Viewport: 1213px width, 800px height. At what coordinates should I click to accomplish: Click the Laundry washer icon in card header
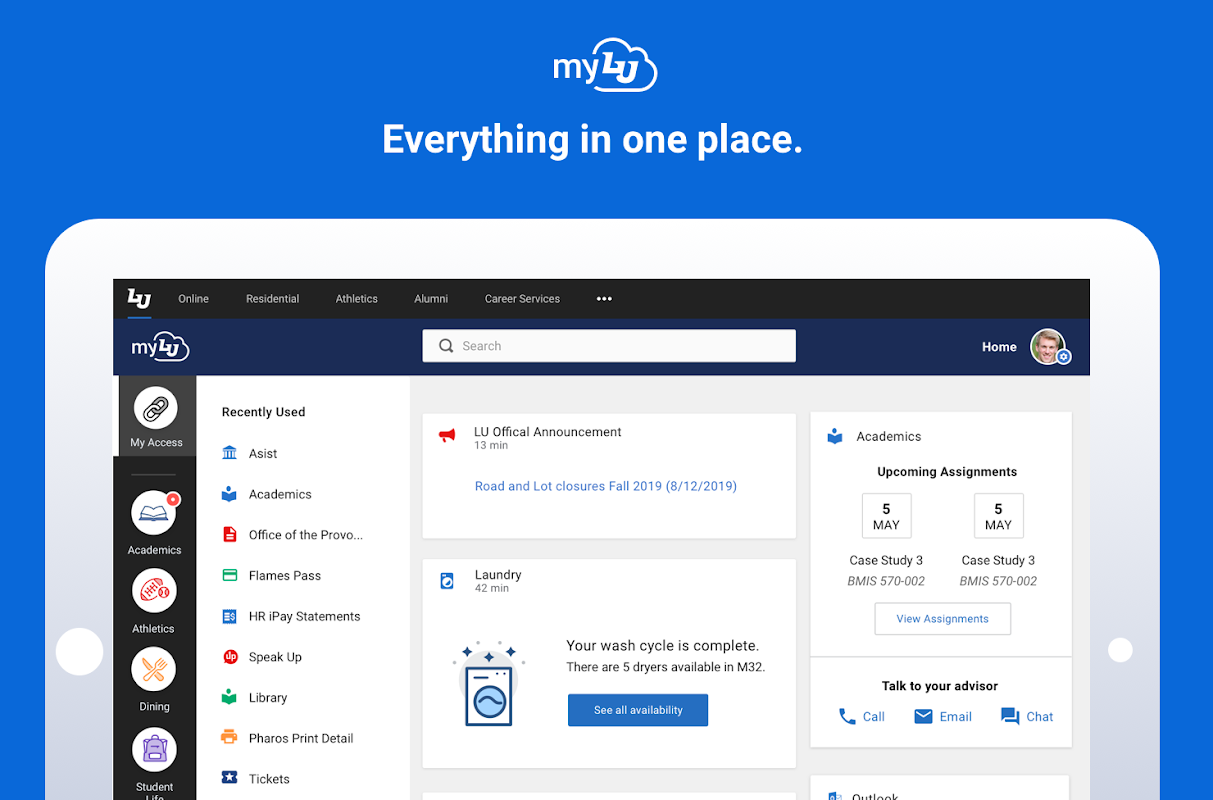[x=447, y=580]
